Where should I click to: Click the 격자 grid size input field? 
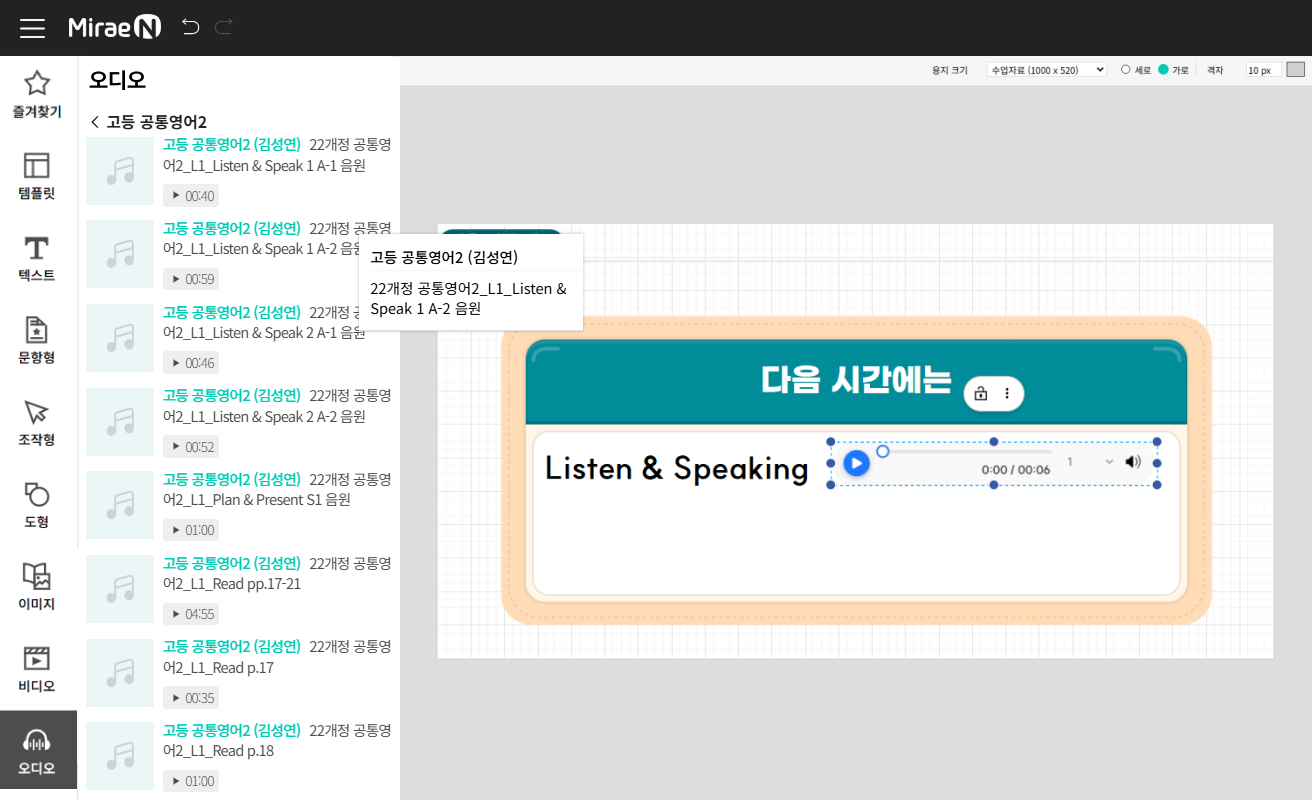point(1262,70)
